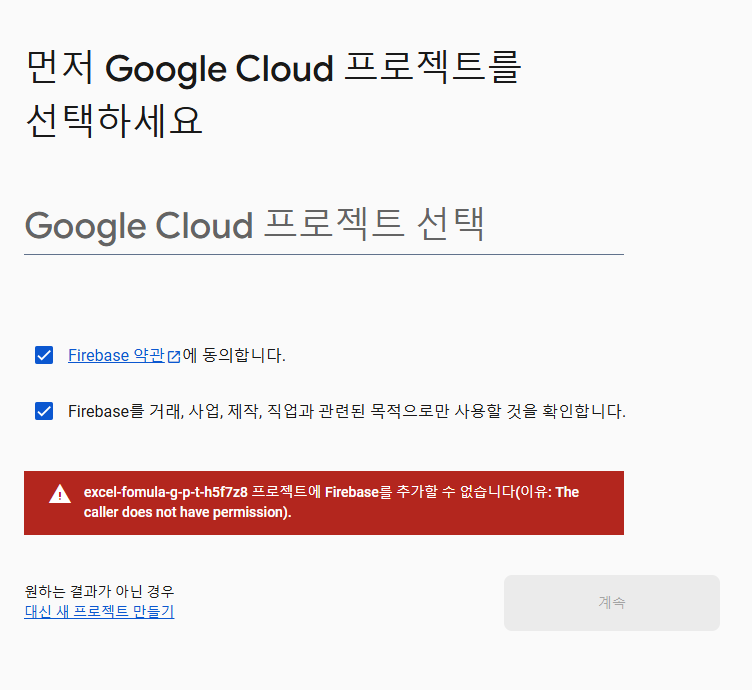Screen dimensions: 752x690
Task: Open the Firebase 약관 link
Action: pyautogui.click(x=116, y=355)
